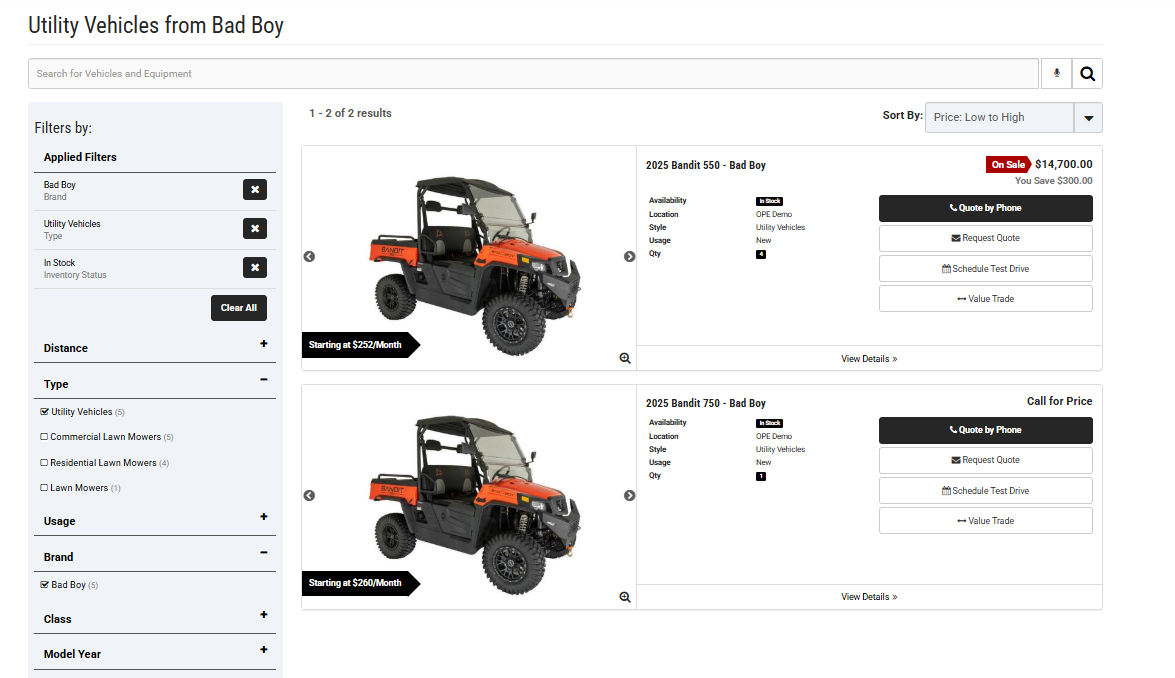Screen dimensions: 1175x678
Task: Expand the Model Year filter section
Action: 264,650
